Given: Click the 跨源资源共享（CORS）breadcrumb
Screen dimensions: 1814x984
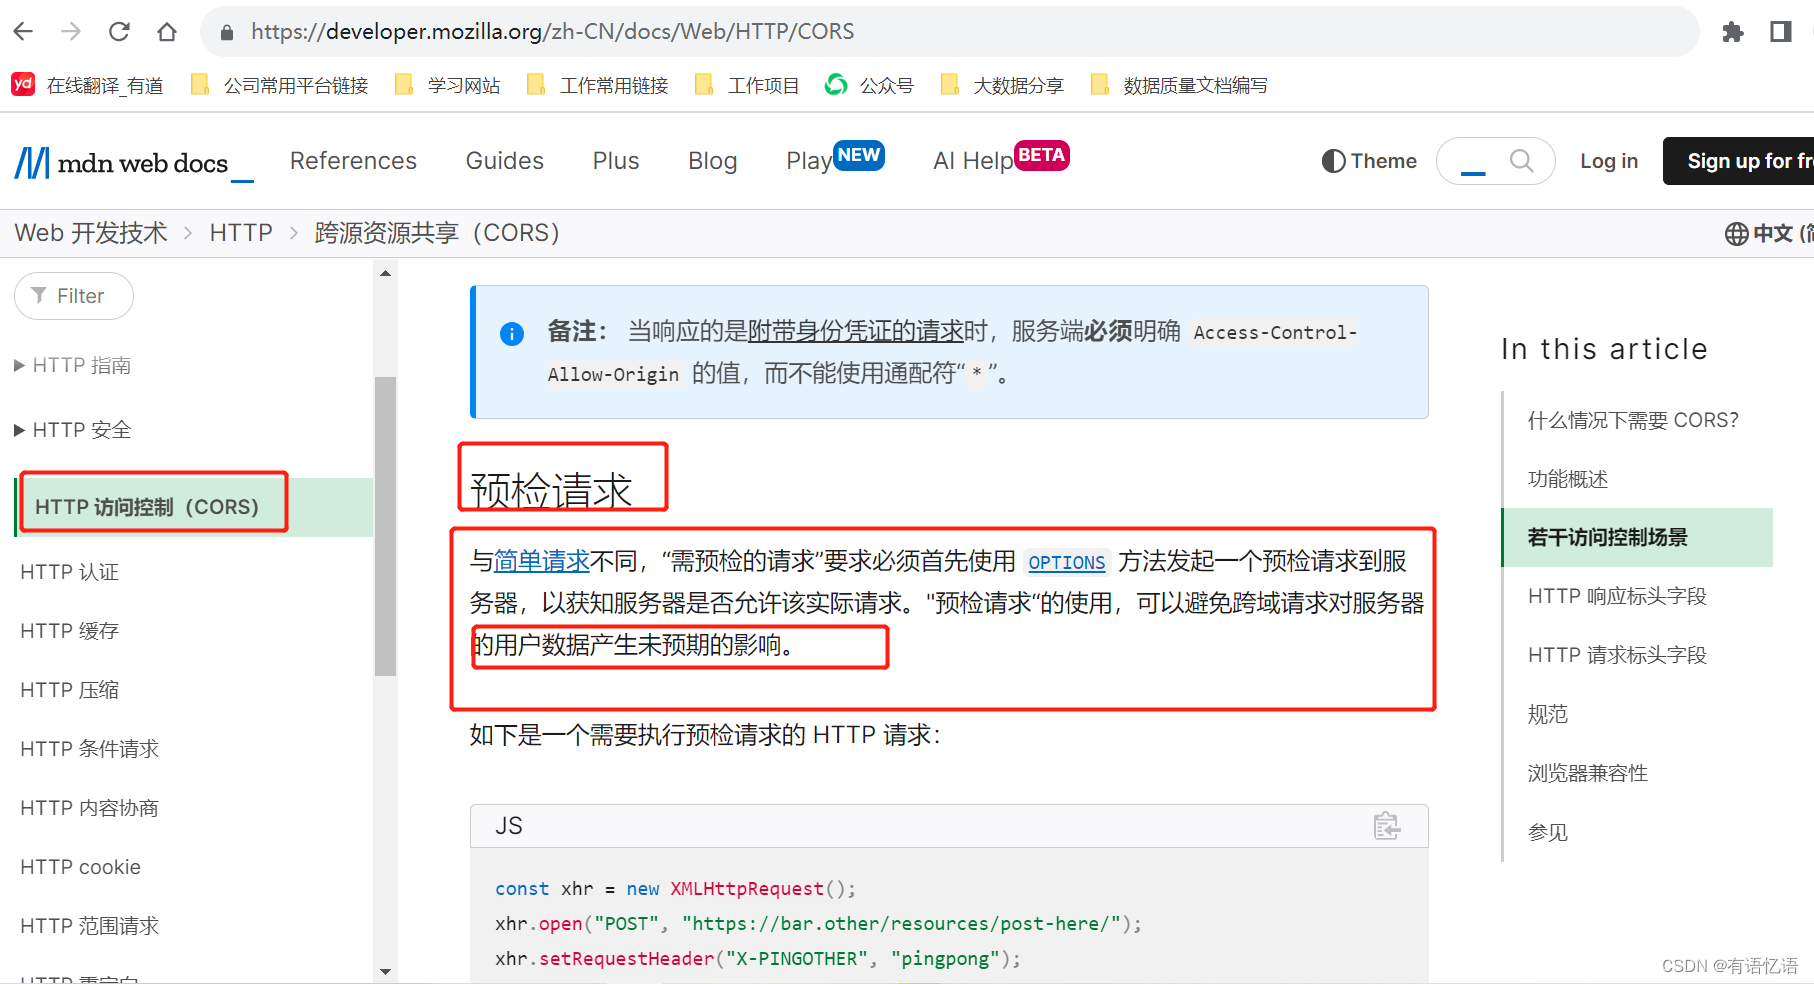Looking at the screenshot, I should point(437,233).
